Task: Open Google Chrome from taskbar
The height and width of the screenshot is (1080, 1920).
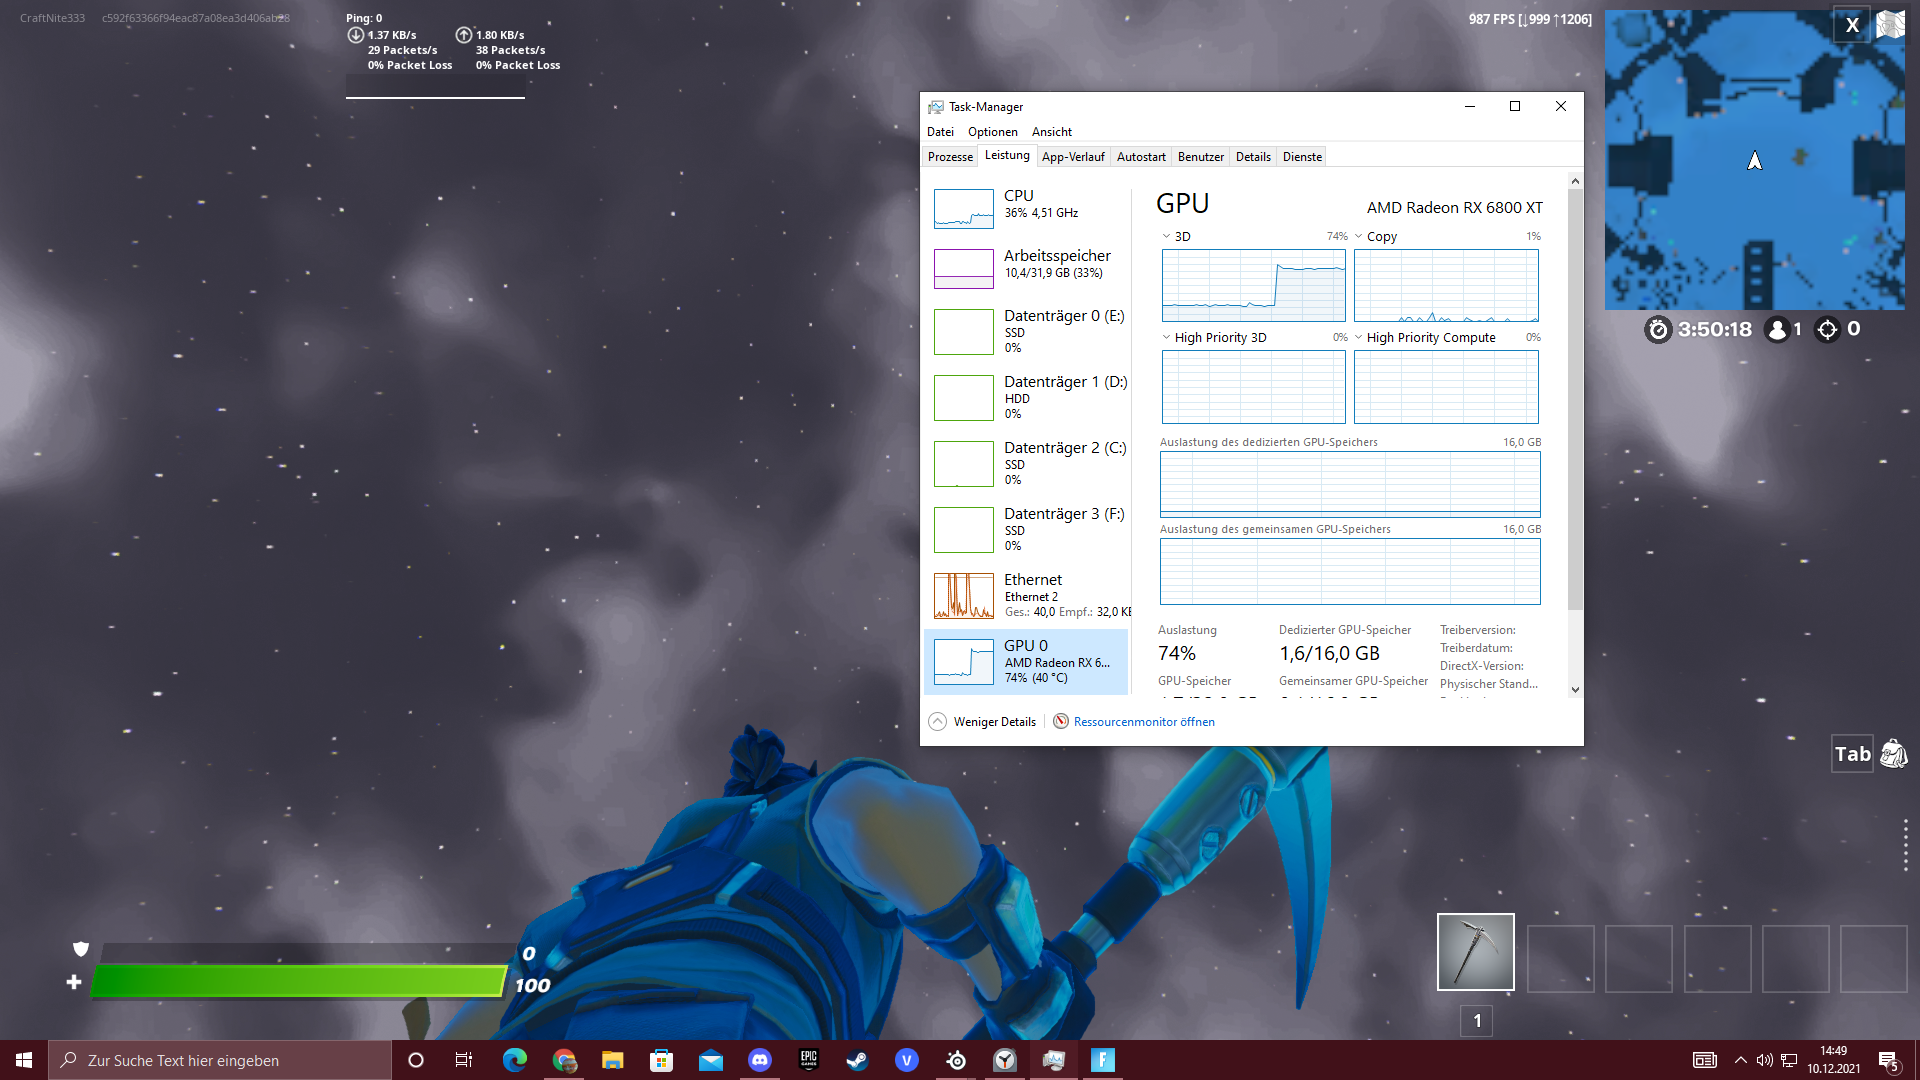Action: [564, 1060]
